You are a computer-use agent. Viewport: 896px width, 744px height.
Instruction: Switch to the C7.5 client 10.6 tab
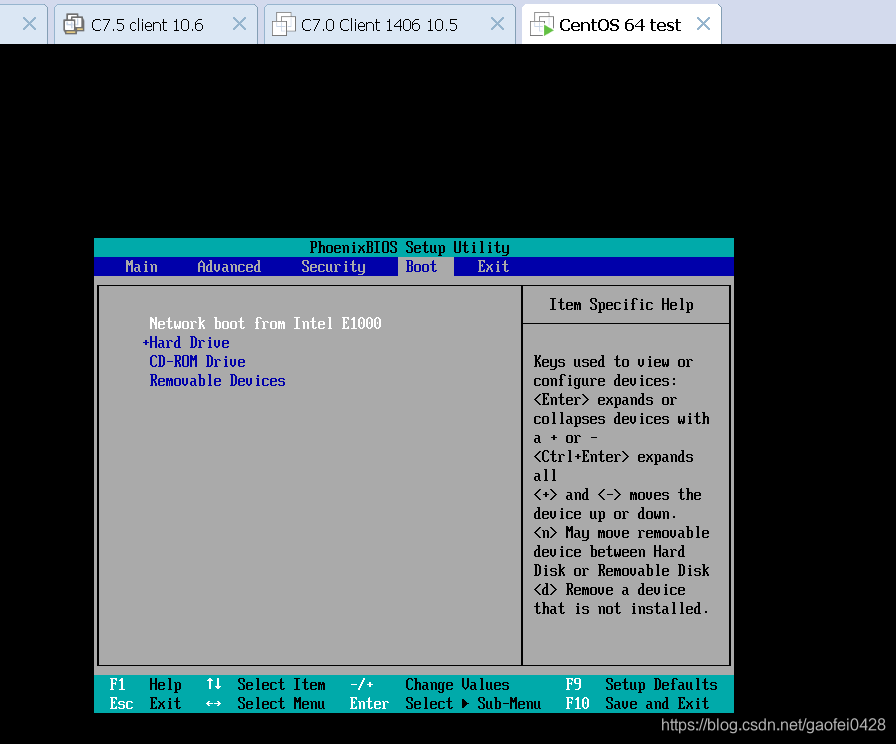click(x=156, y=25)
